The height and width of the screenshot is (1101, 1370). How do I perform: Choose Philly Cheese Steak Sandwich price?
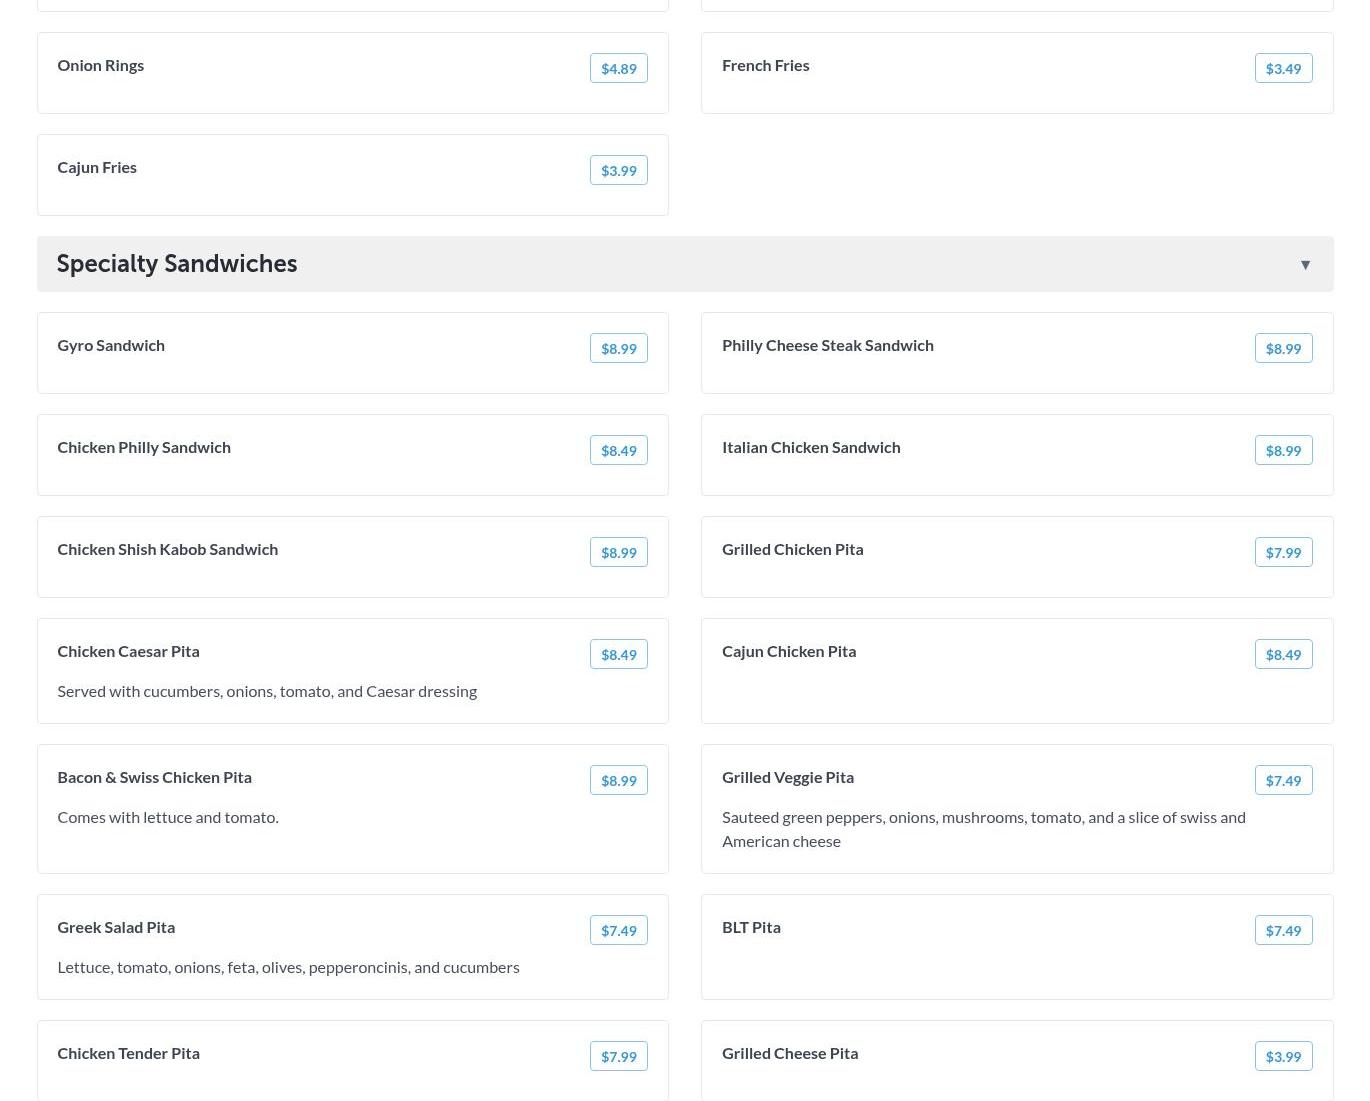1283,349
